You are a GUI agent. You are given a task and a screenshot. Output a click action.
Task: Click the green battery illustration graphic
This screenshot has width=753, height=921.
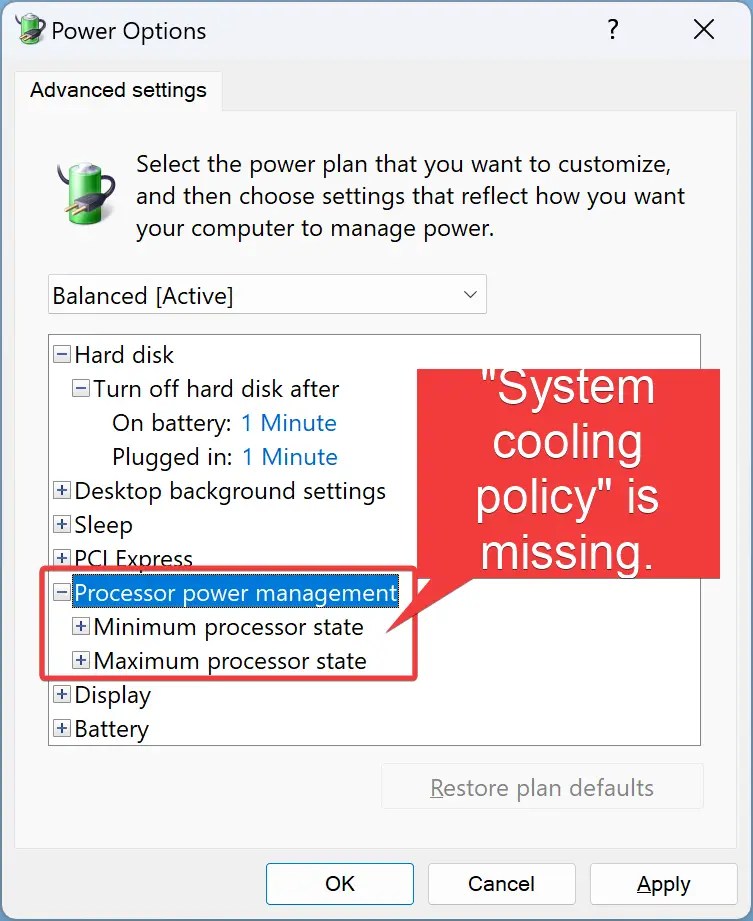[85, 190]
